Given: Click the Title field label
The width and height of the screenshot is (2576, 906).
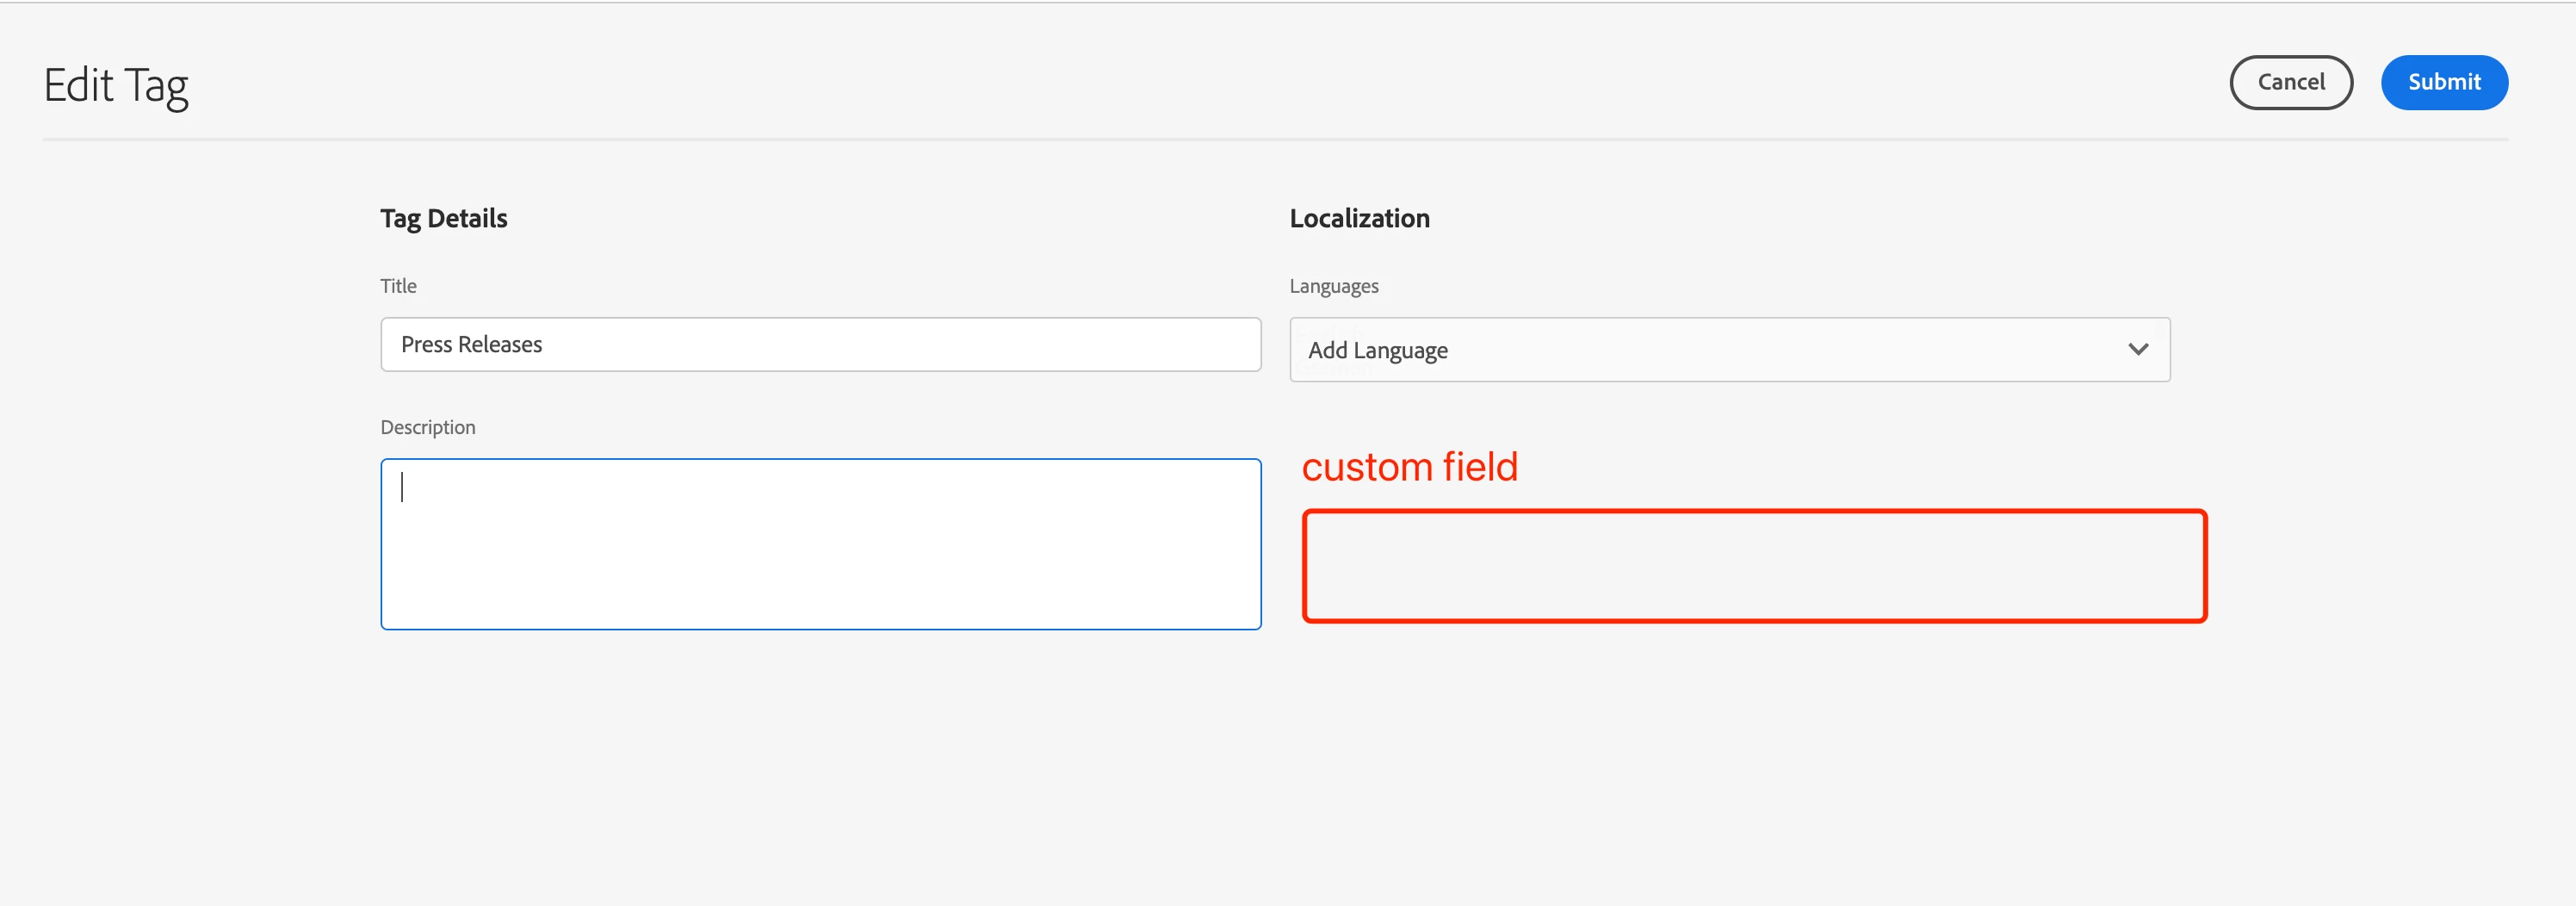Looking at the screenshot, I should (398, 286).
